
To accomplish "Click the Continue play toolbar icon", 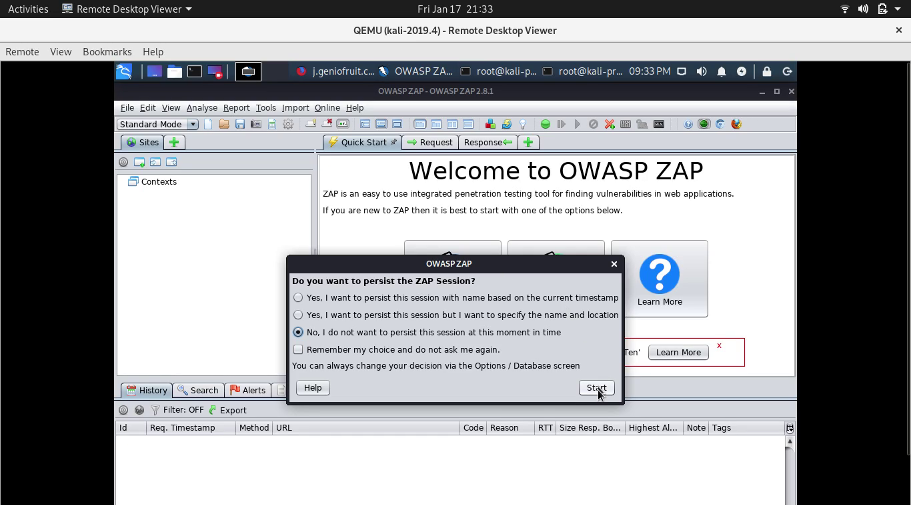I will (x=577, y=124).
